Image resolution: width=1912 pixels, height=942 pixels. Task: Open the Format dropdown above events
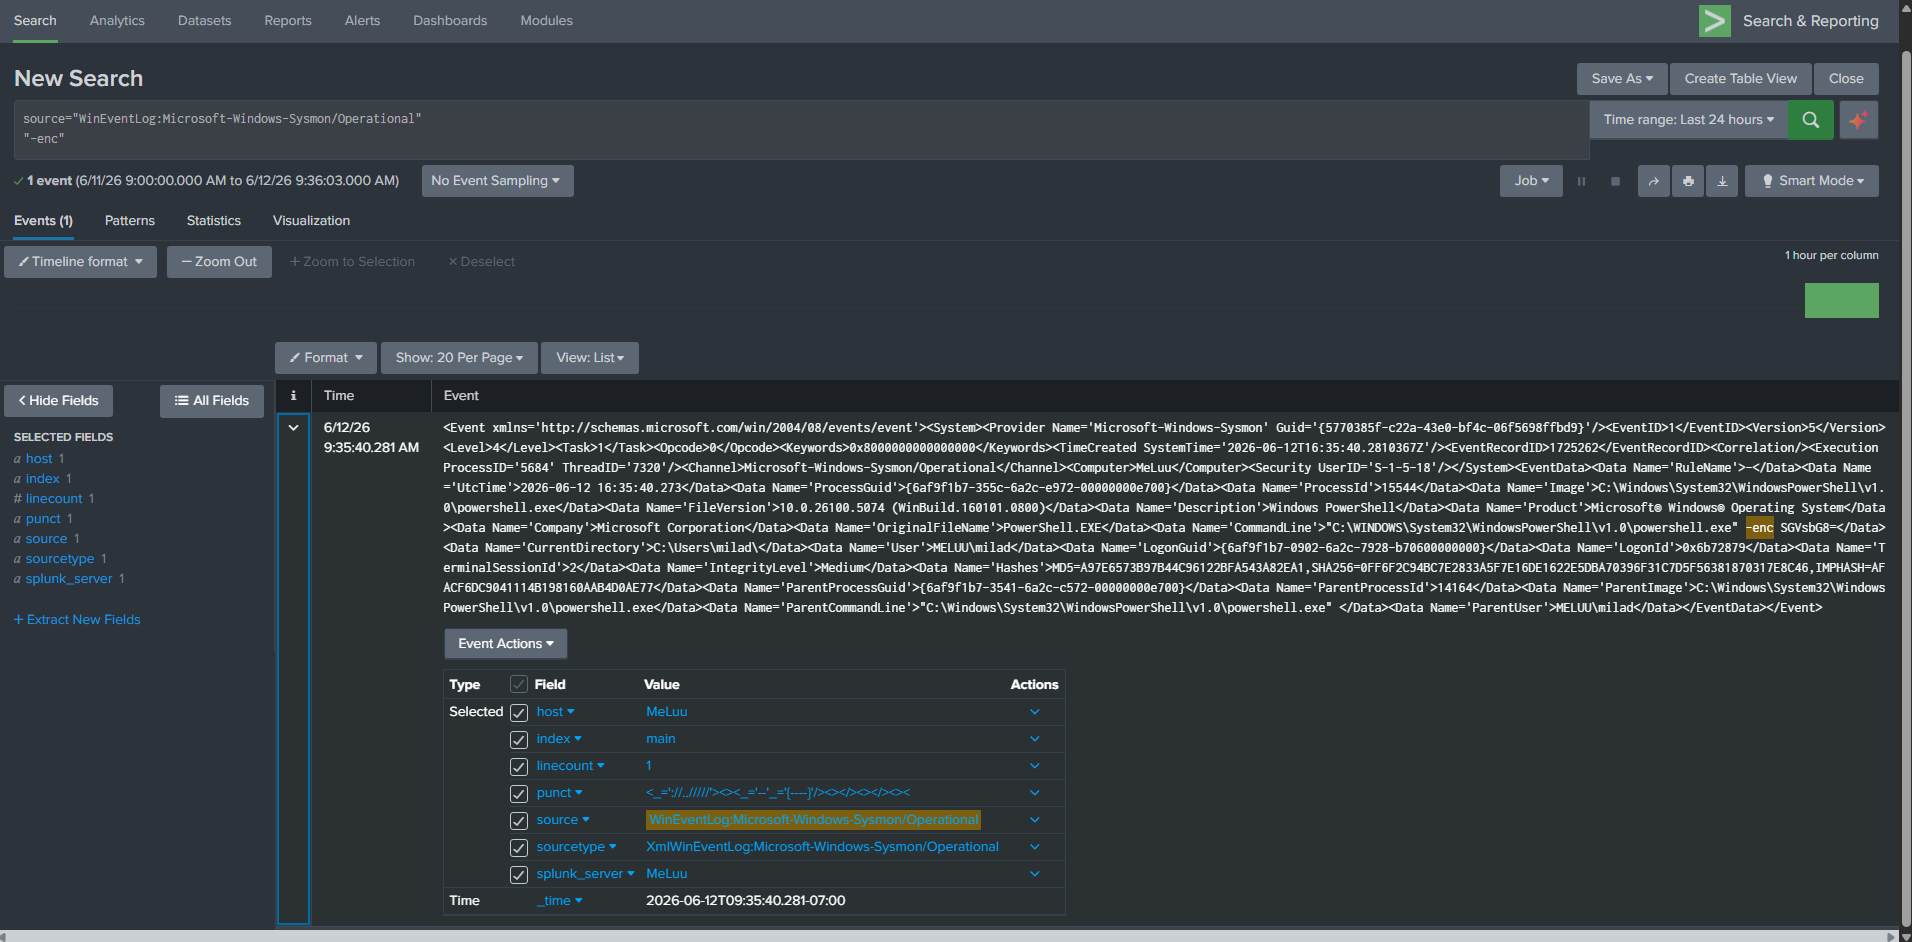click(326, 358)
